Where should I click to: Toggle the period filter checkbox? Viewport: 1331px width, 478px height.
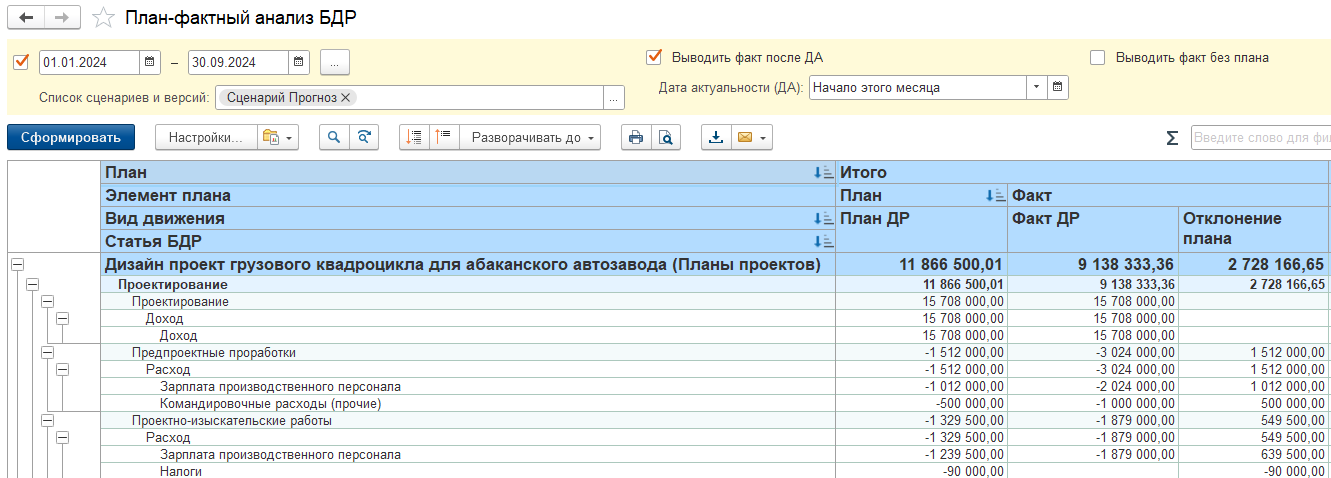click(21, 62)
